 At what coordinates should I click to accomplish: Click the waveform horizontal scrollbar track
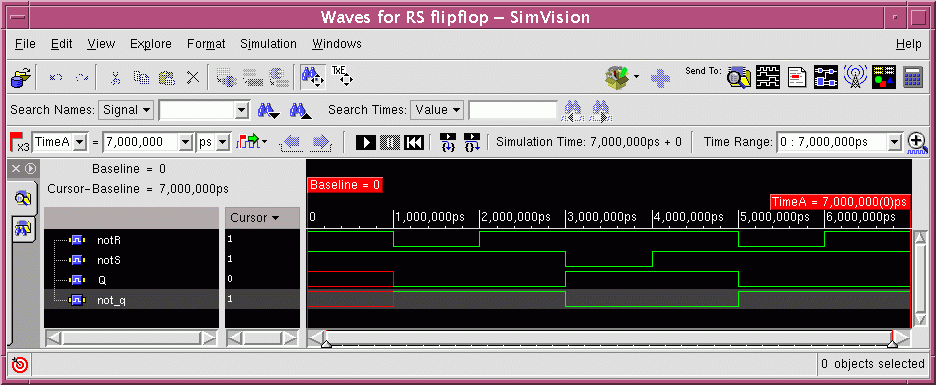point(608,338)
